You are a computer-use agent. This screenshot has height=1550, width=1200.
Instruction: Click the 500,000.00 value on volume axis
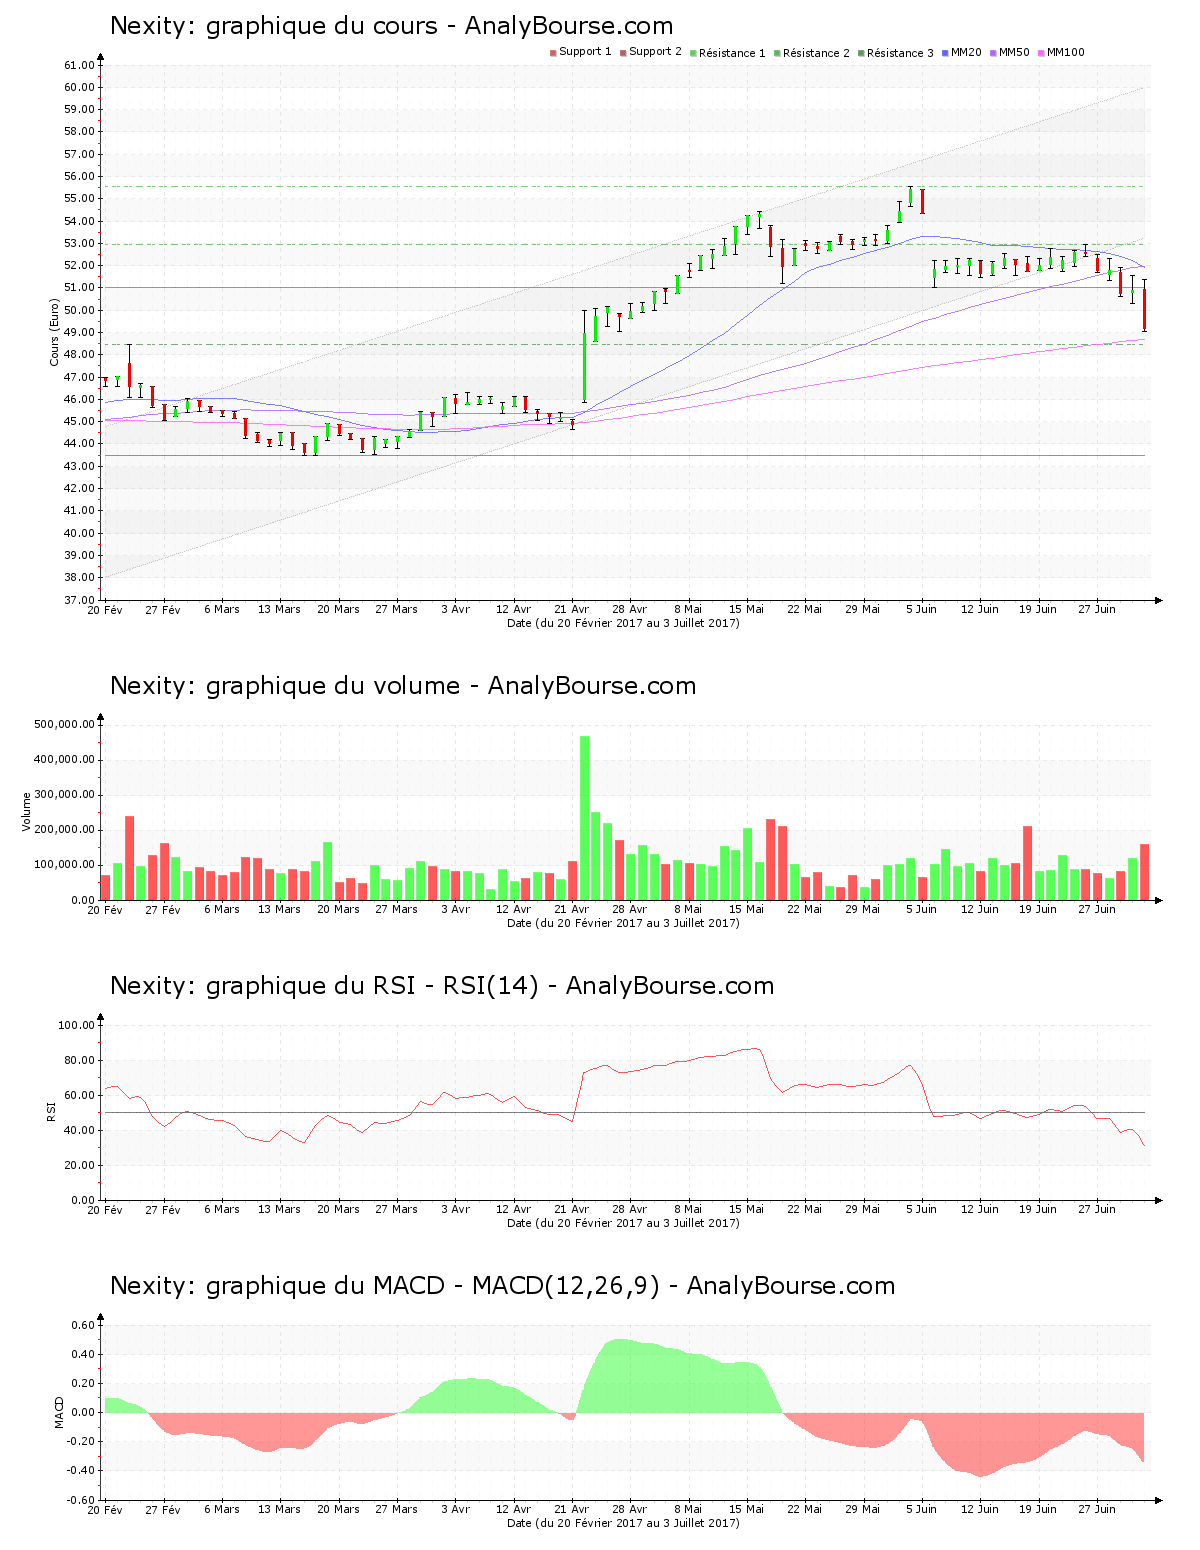[x=64, y=724]
